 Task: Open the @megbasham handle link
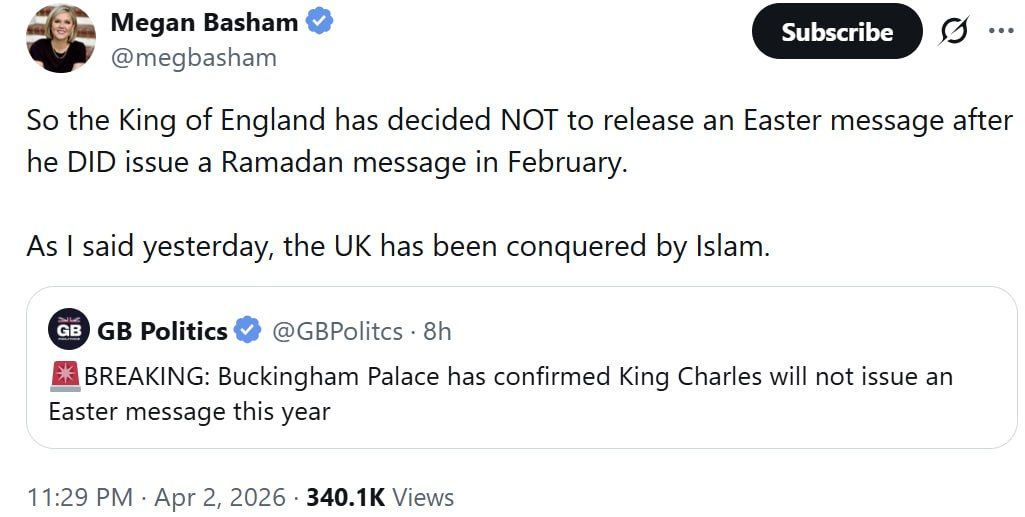tap(193, 57)
